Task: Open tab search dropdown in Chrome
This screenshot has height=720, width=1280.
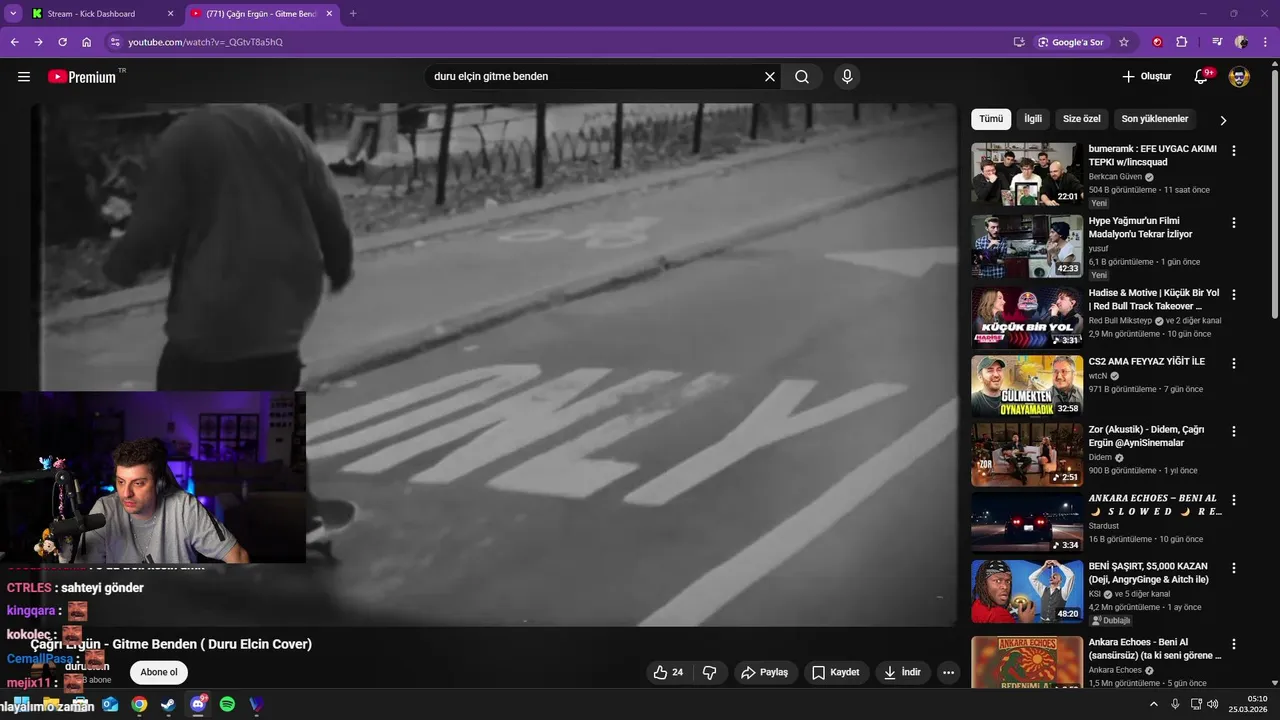Action: 13,13
